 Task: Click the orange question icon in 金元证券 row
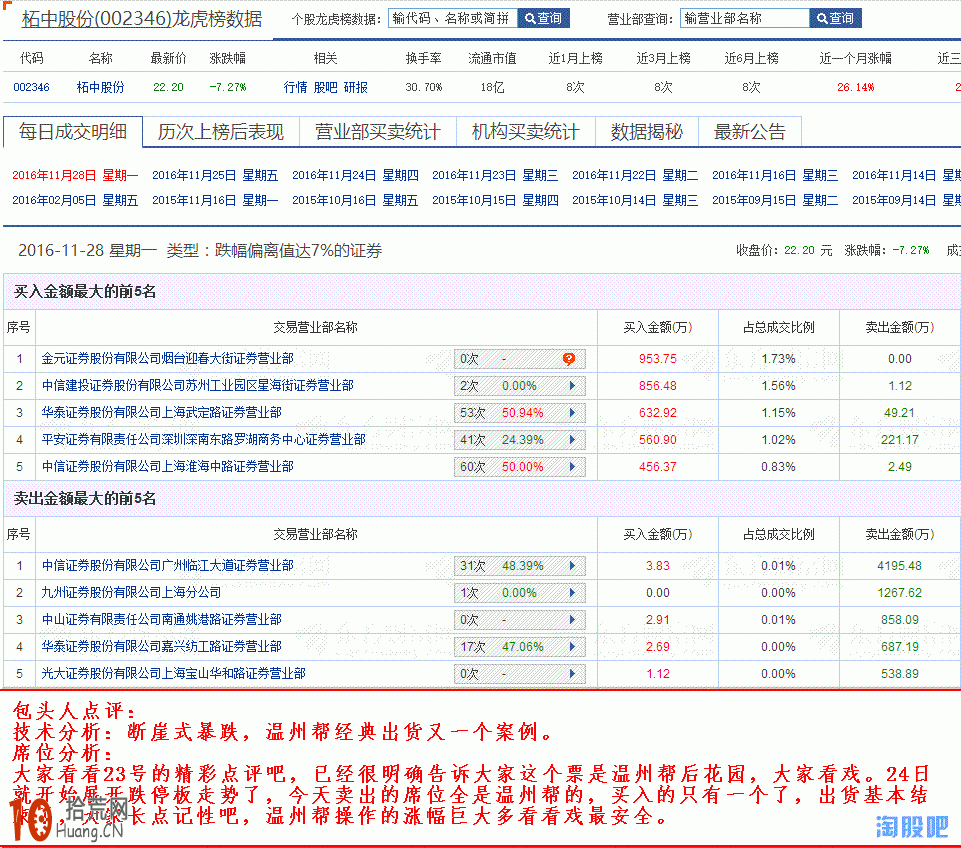(x=569, y=359)
